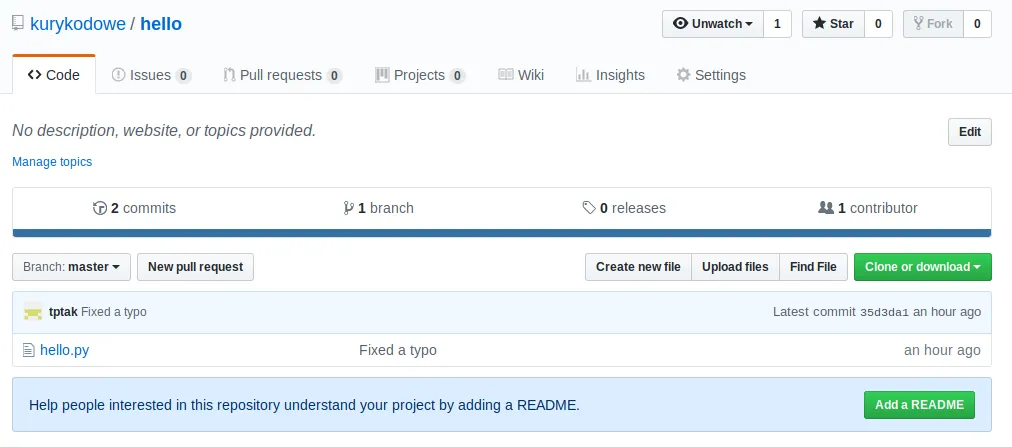Open the Unwatch notifications dropdown

713,24
